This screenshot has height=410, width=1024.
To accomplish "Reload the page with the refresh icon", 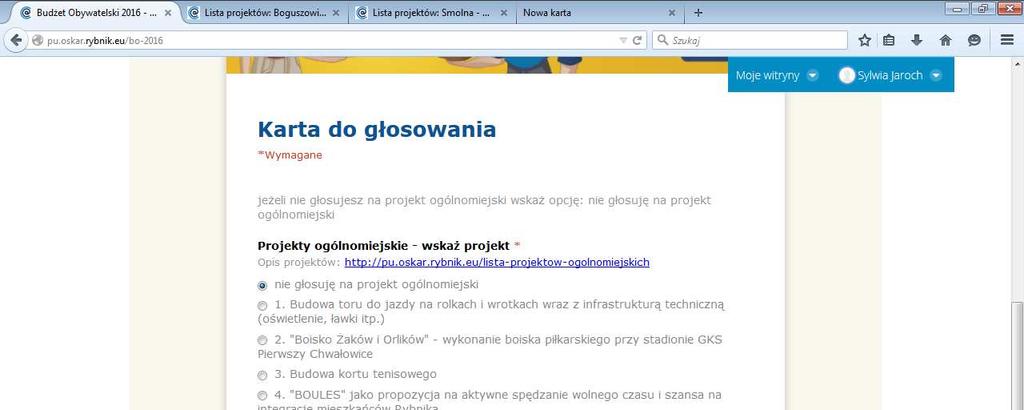I will tap(637, 40).
